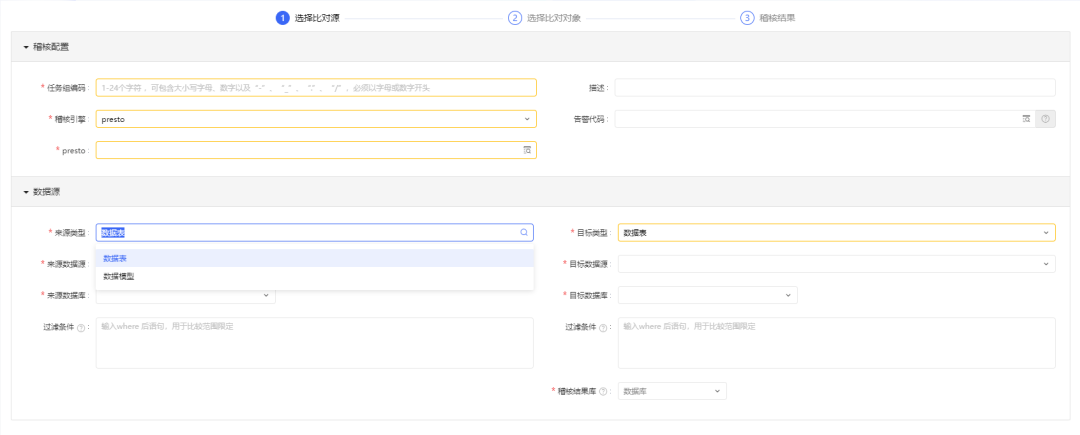Open the 目标类型 dropdown
The width and height of the screenshot is (1080, 435).
[836, 233]
